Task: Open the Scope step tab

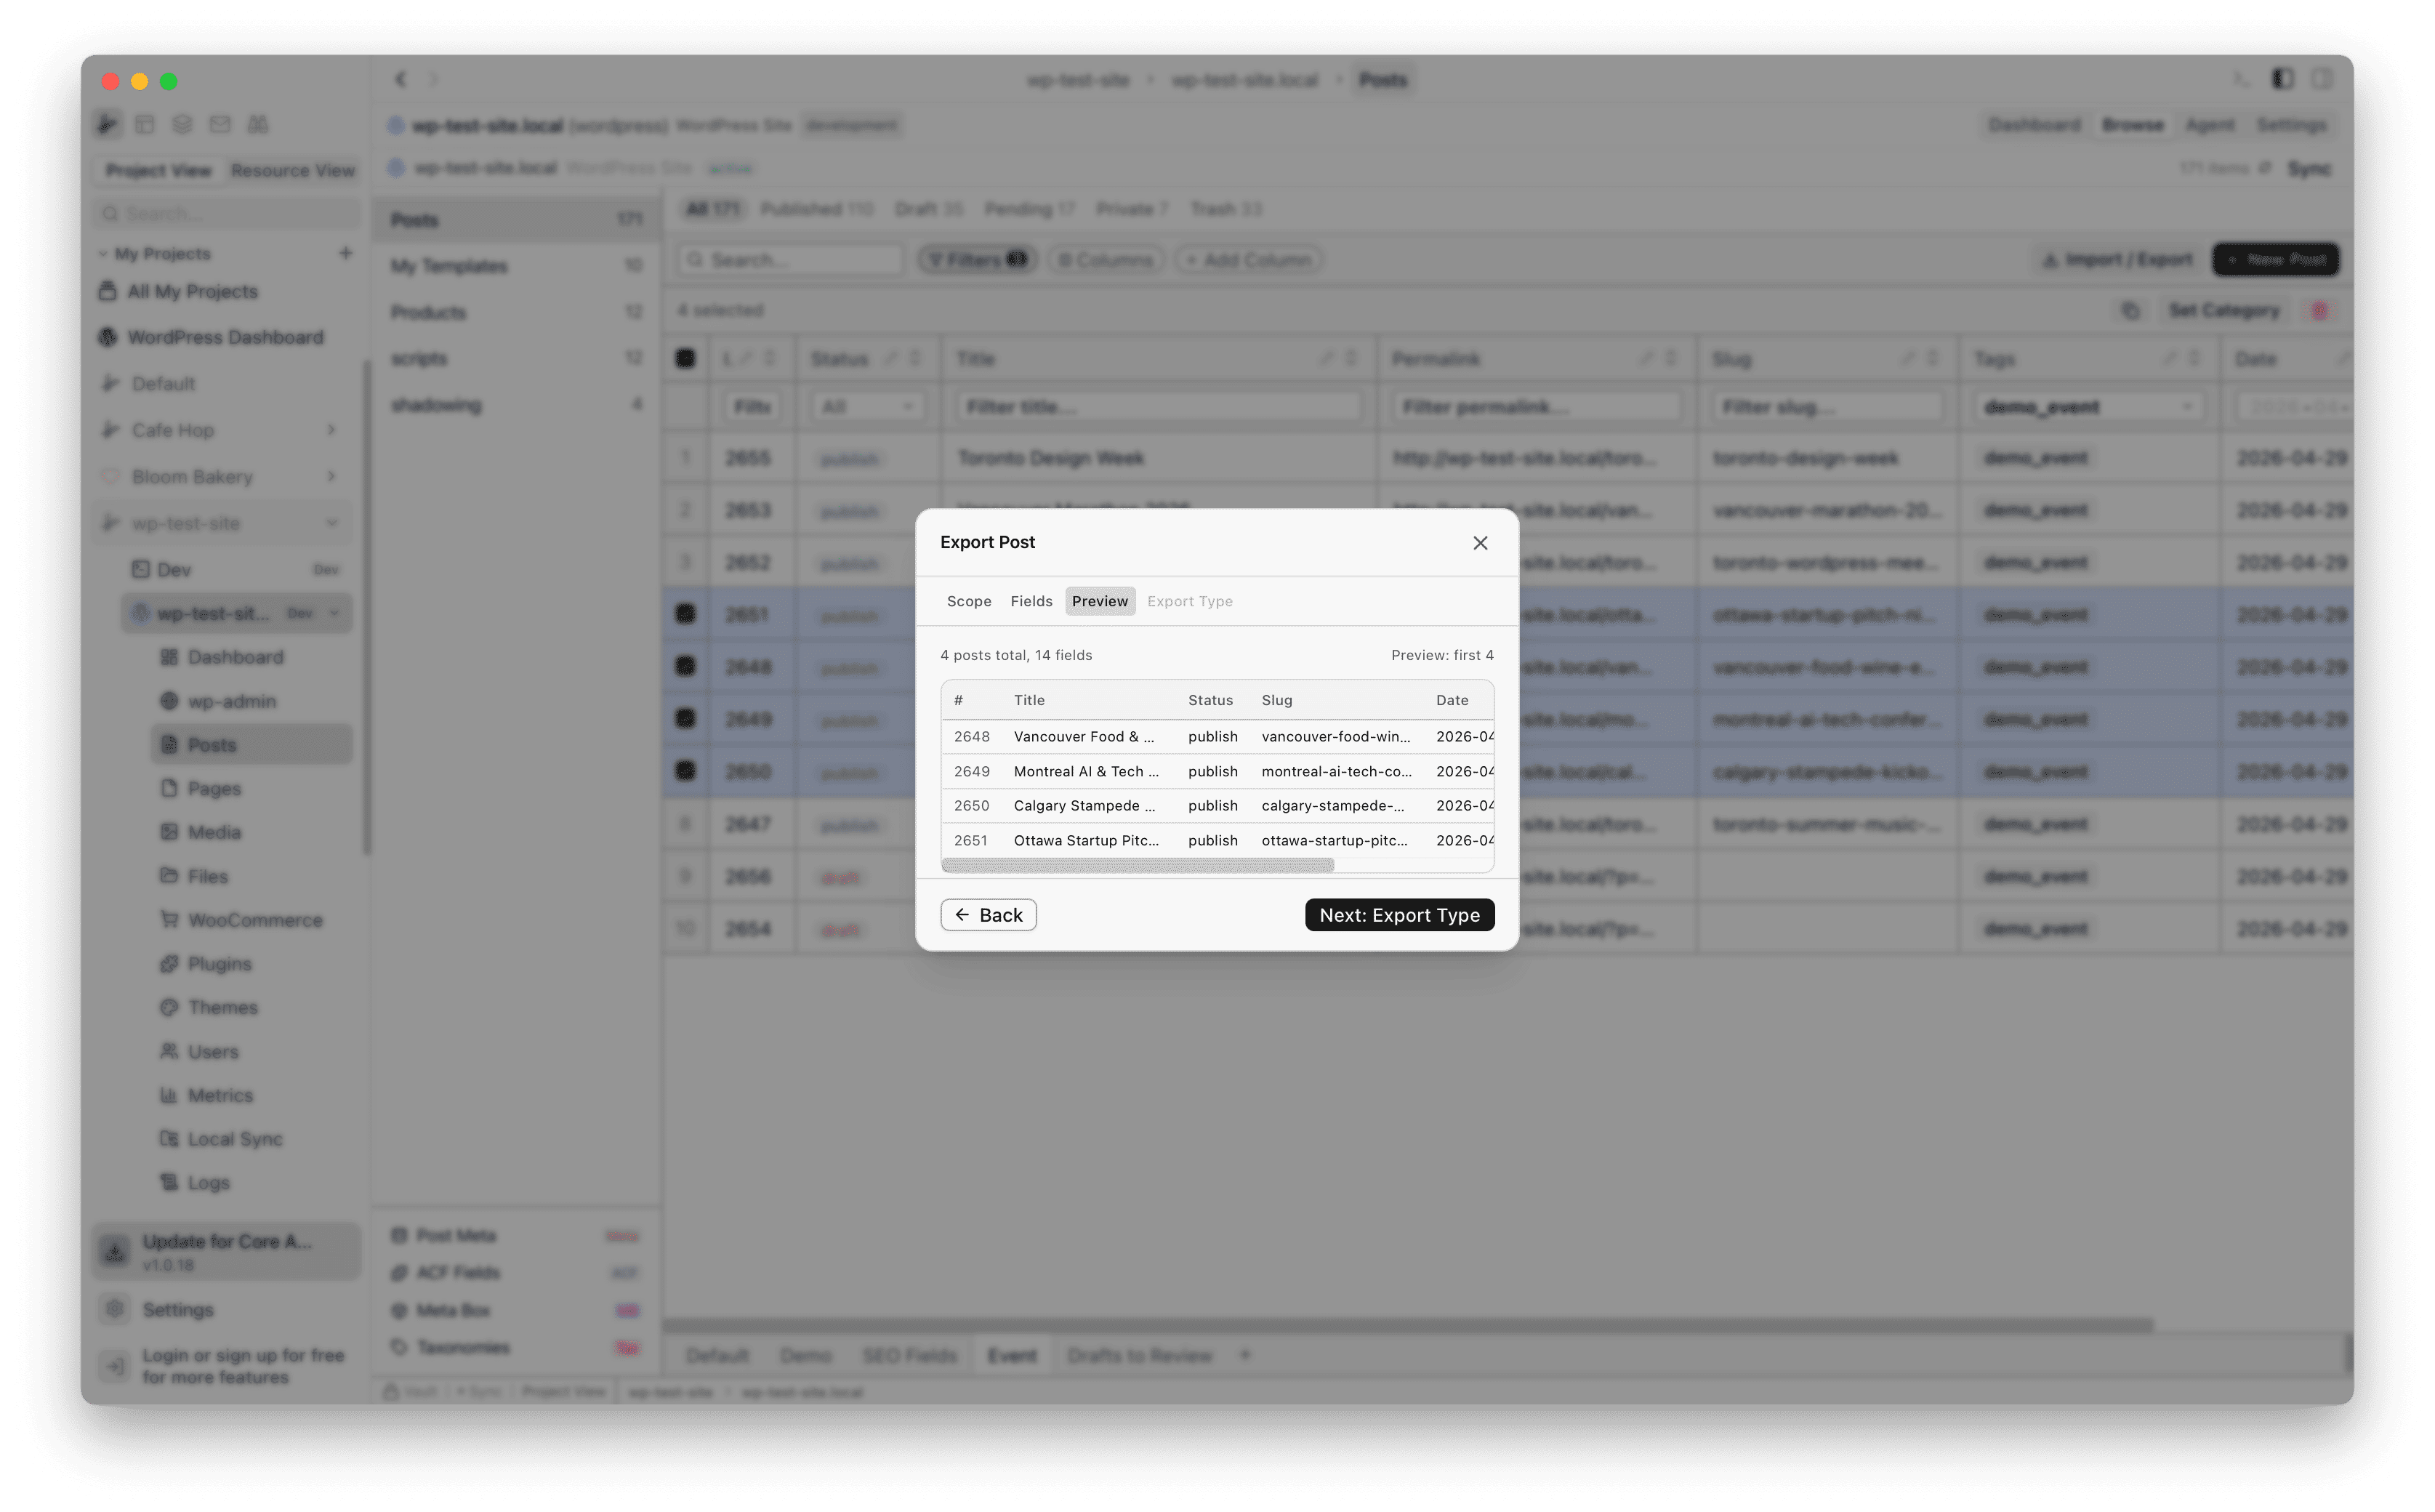Action: 968,601
